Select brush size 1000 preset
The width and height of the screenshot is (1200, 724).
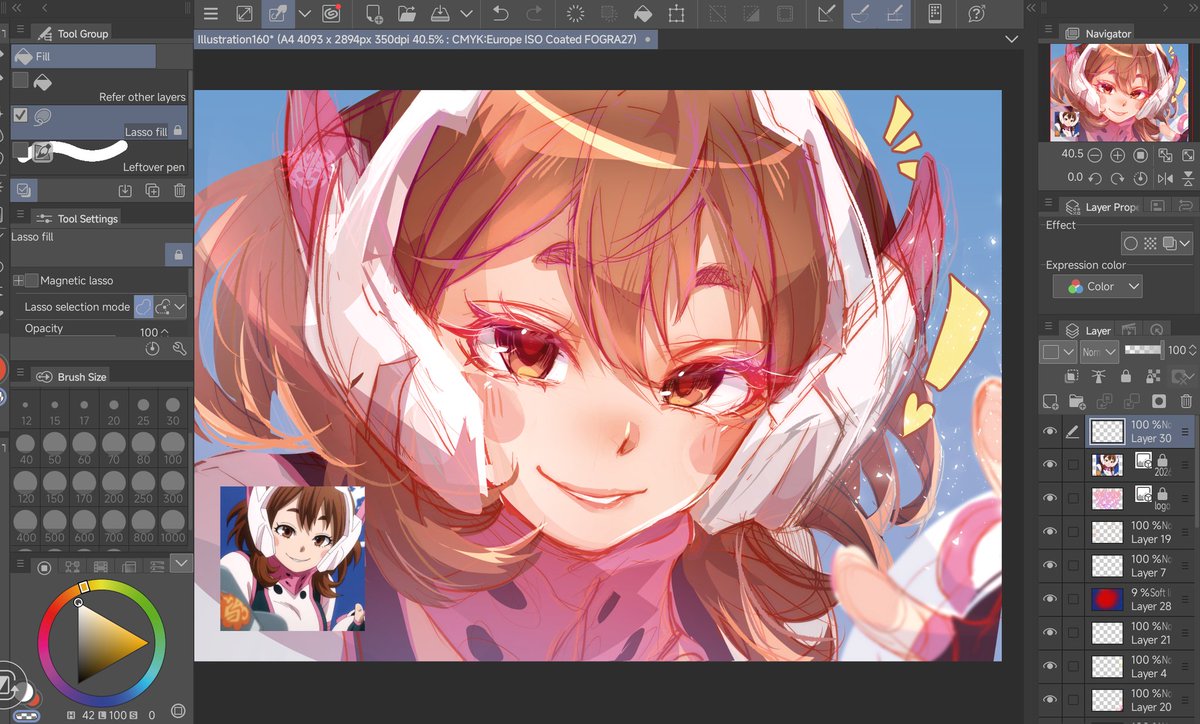173,526
